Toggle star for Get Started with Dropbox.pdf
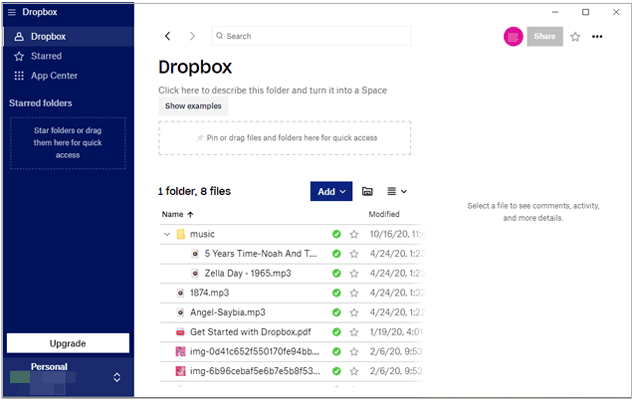The height and width of the screenshot is (400, 634). tap(354, 332)
